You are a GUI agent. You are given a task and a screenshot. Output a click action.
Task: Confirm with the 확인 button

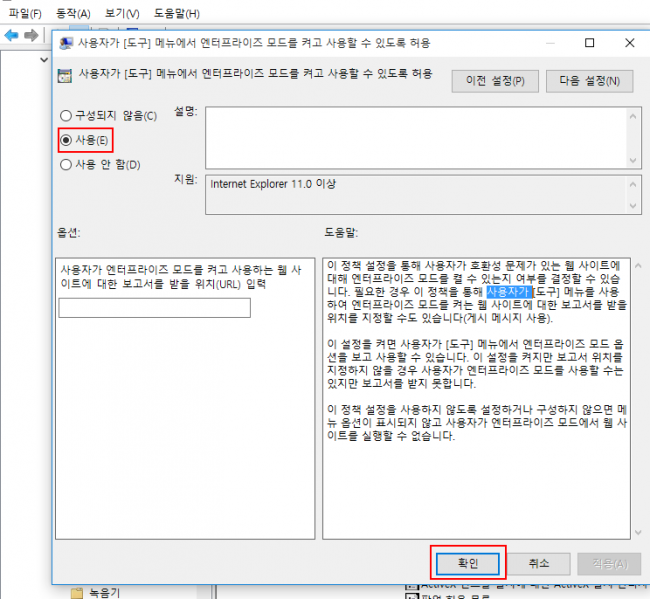(468, 563)
